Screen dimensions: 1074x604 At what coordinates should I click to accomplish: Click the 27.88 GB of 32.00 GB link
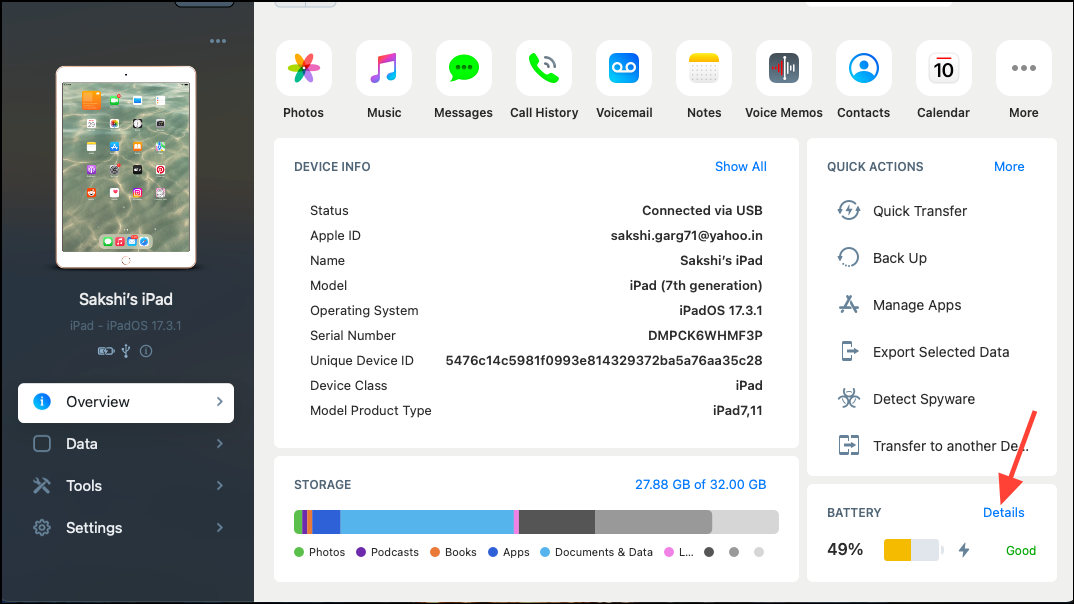pyautogui.click(x=700, y=484)
